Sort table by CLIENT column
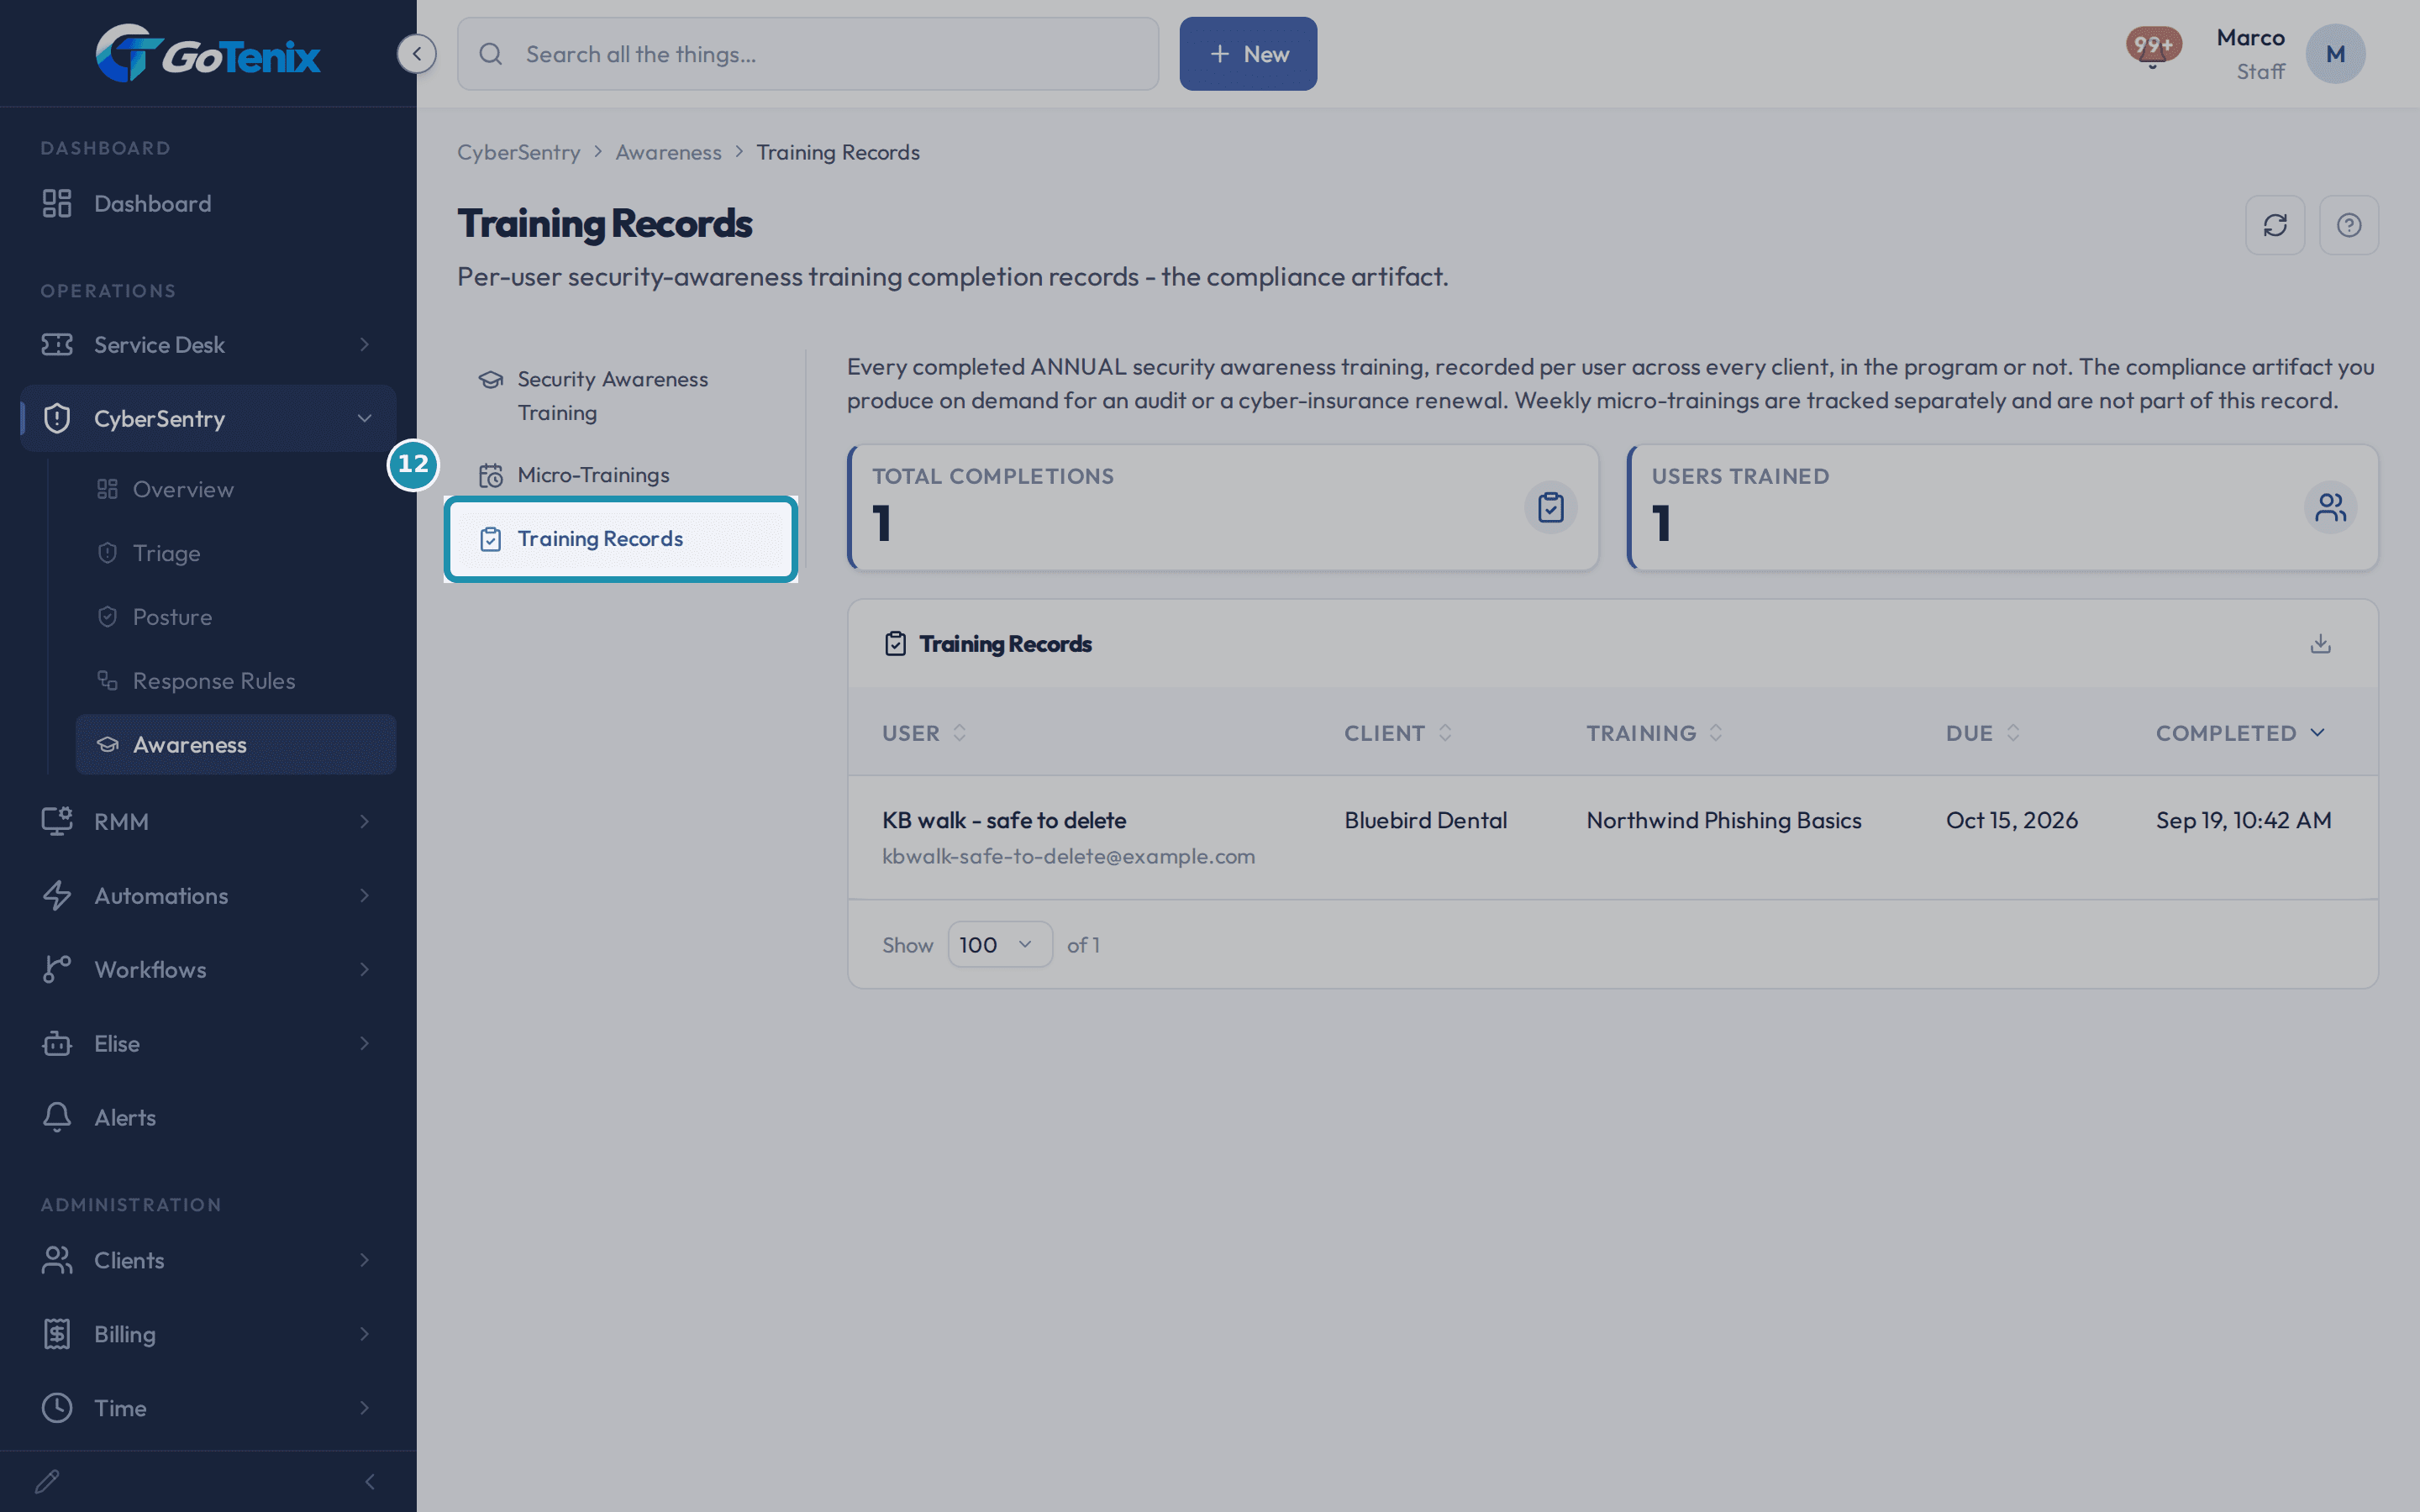This screenshot has width=2420, height=1512. click(x=1397, y=733)
